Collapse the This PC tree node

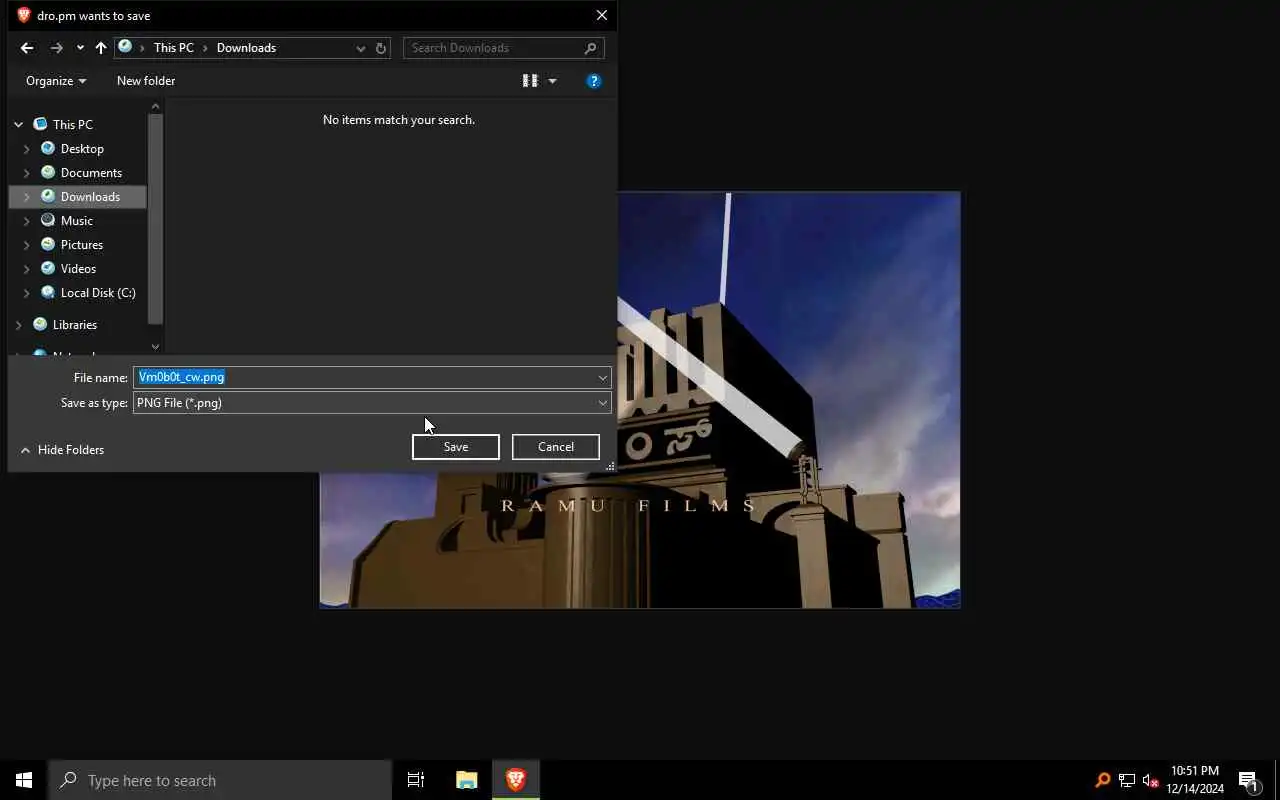[18, 125]
